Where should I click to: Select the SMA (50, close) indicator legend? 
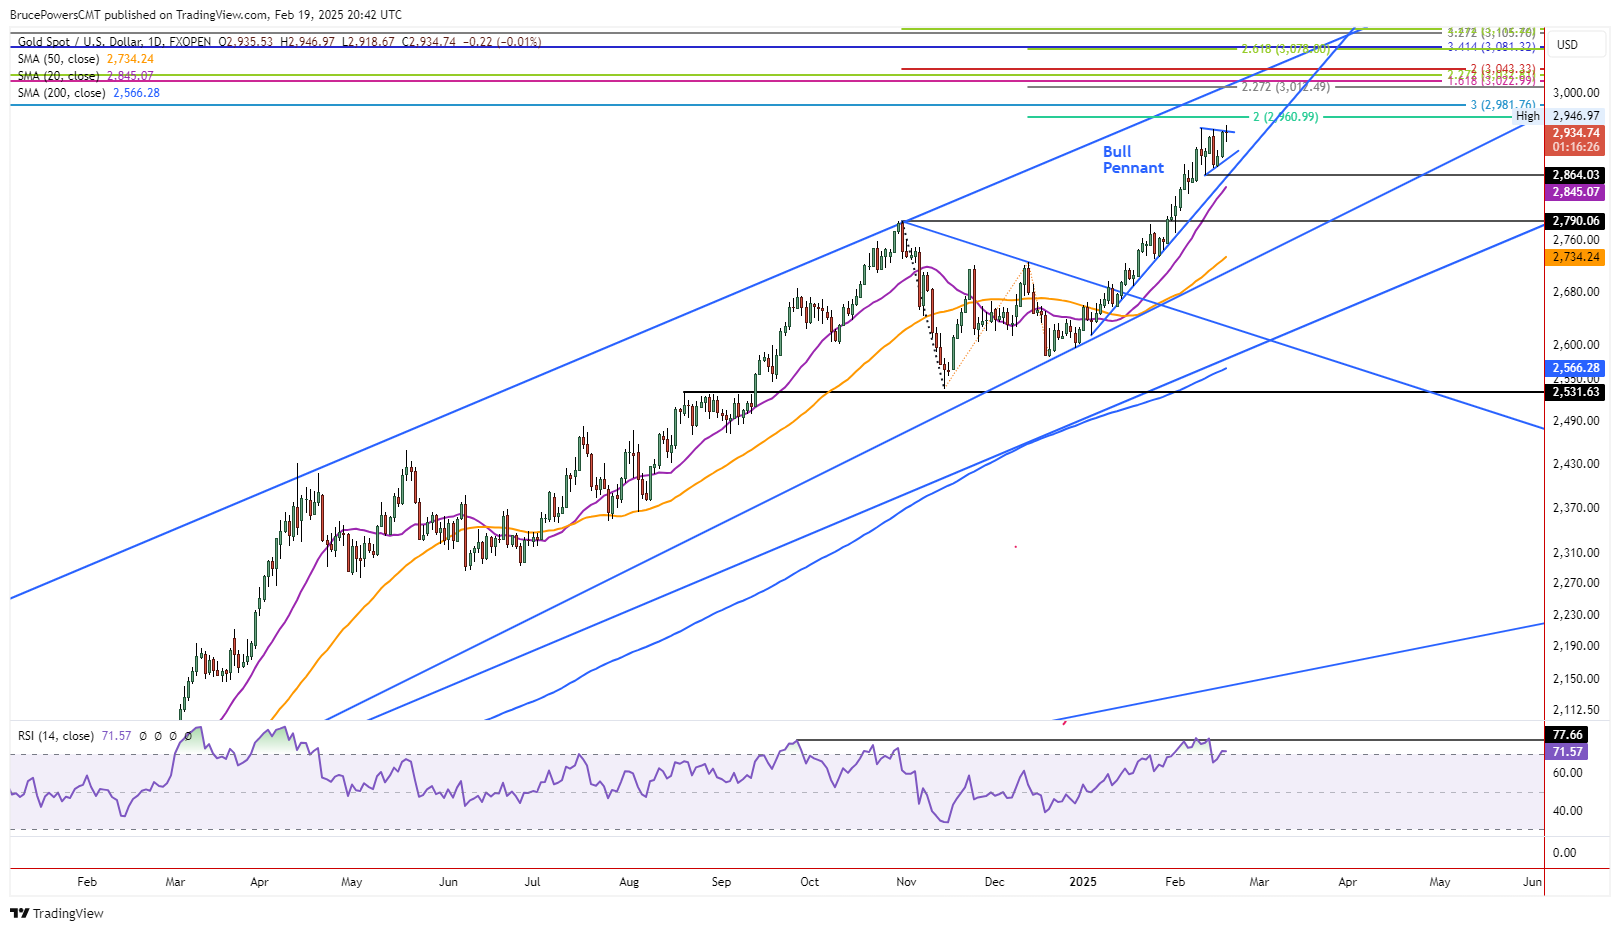point(58,59)
